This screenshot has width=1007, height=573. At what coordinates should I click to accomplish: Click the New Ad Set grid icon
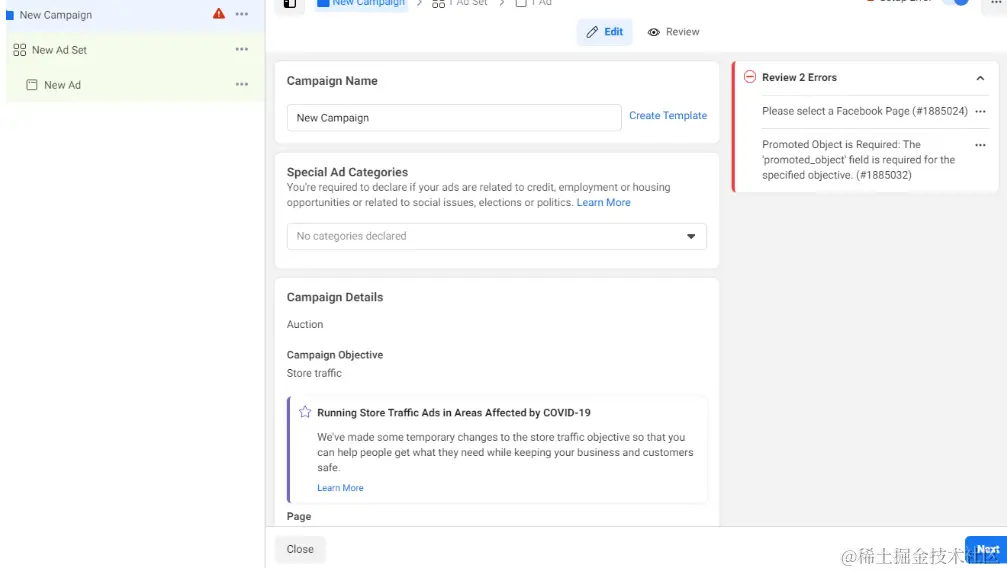20,50
